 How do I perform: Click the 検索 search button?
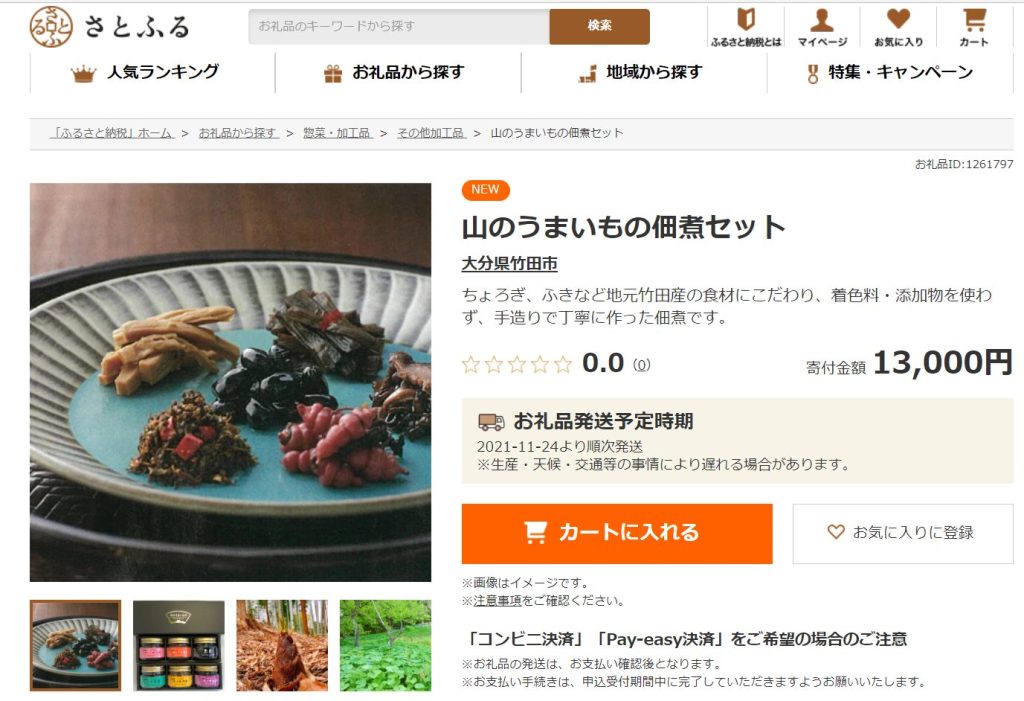[600, 26]
